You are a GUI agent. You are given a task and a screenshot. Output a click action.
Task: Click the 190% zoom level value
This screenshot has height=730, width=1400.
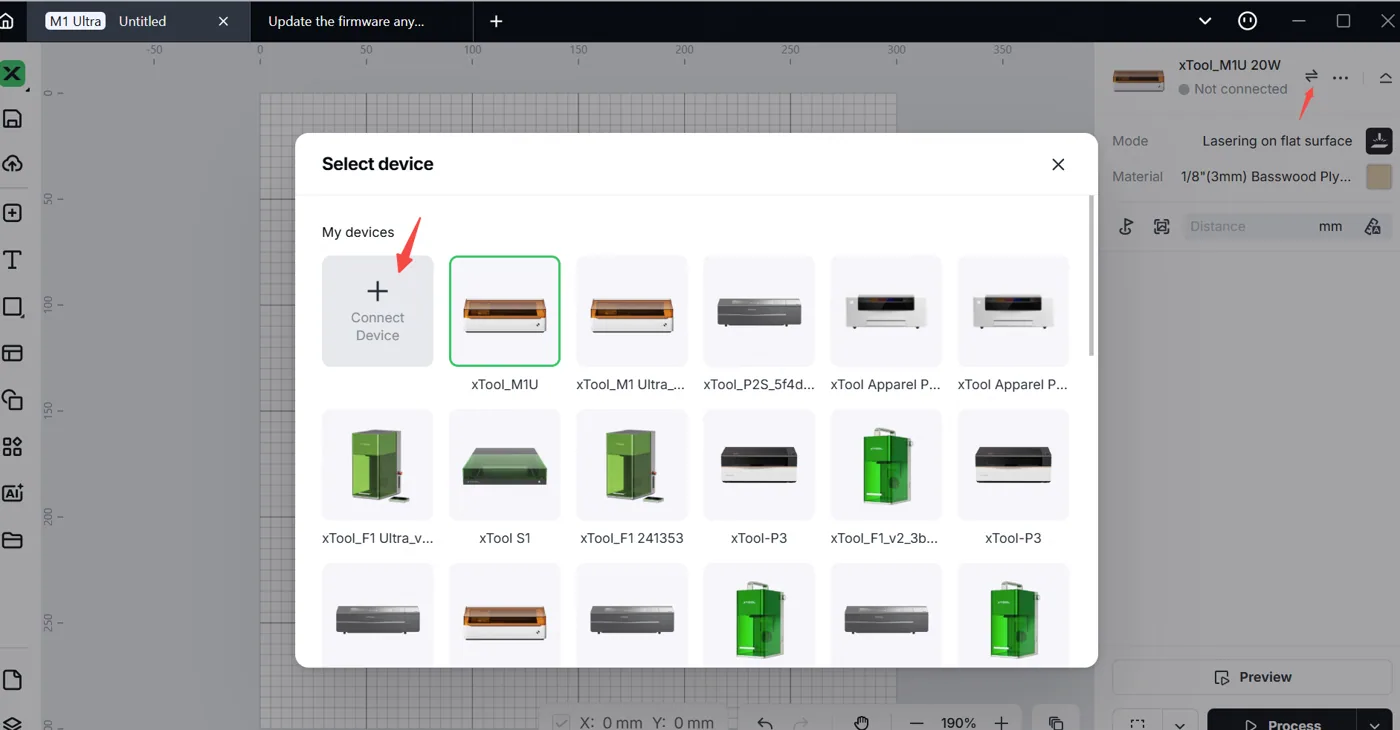click(958, 723)
